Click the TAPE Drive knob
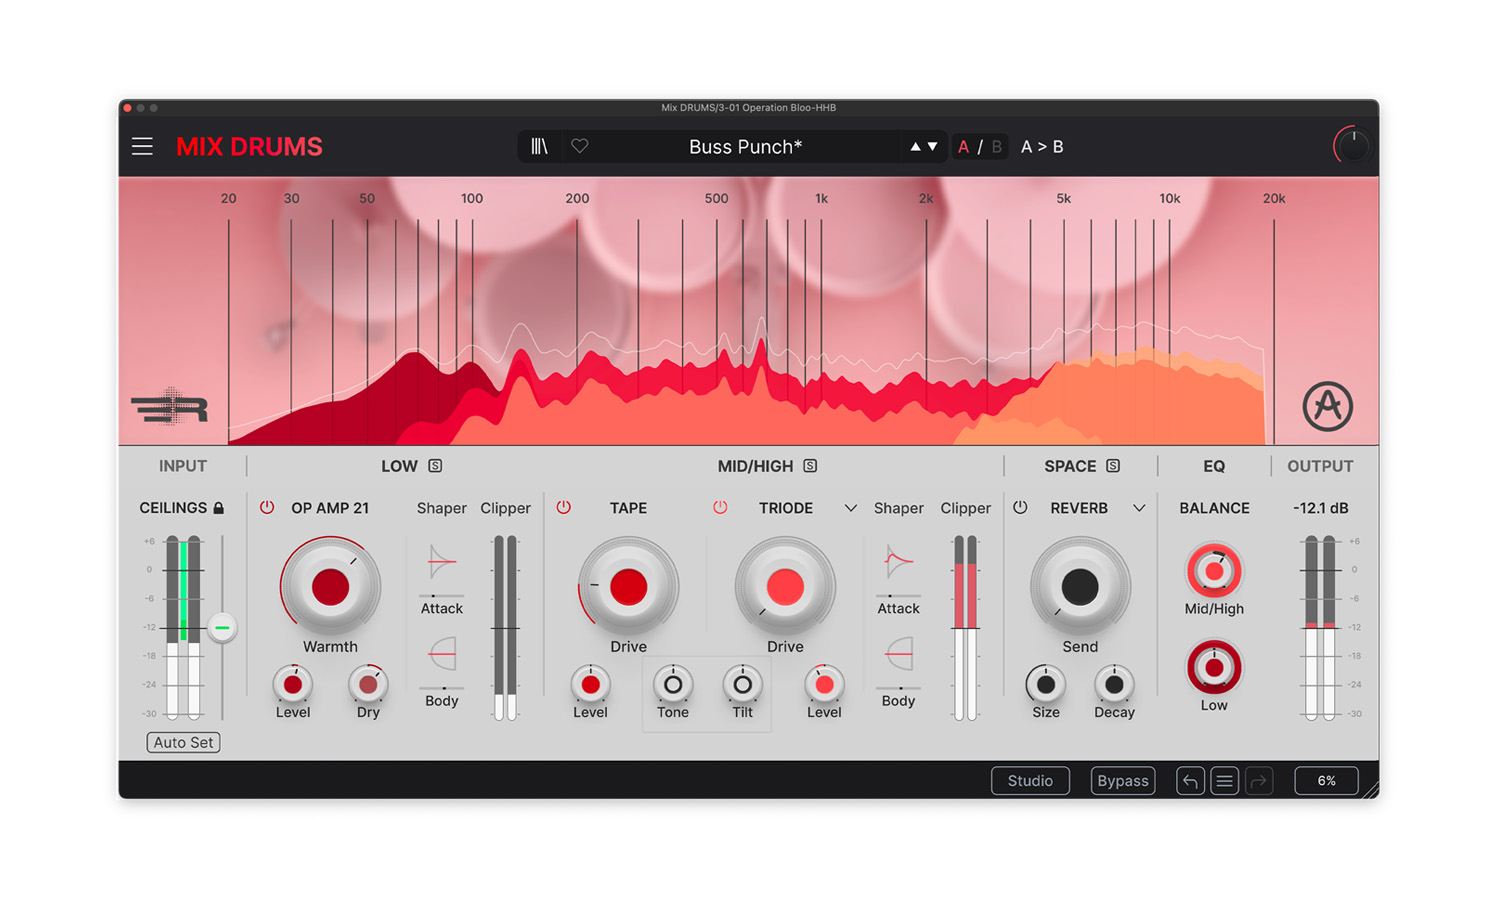 [x=628, y=587]
